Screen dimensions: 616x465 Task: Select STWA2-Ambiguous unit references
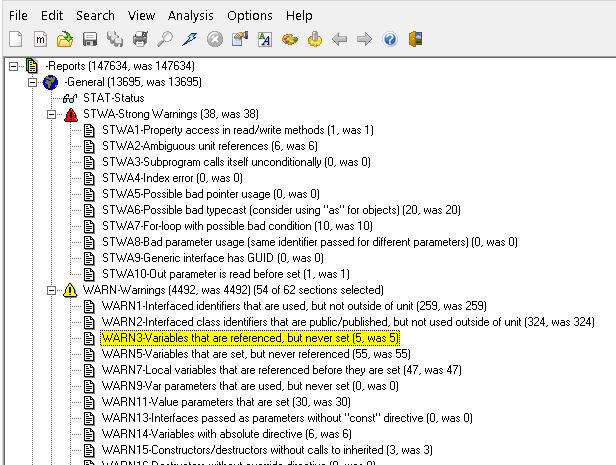[210, 146]
